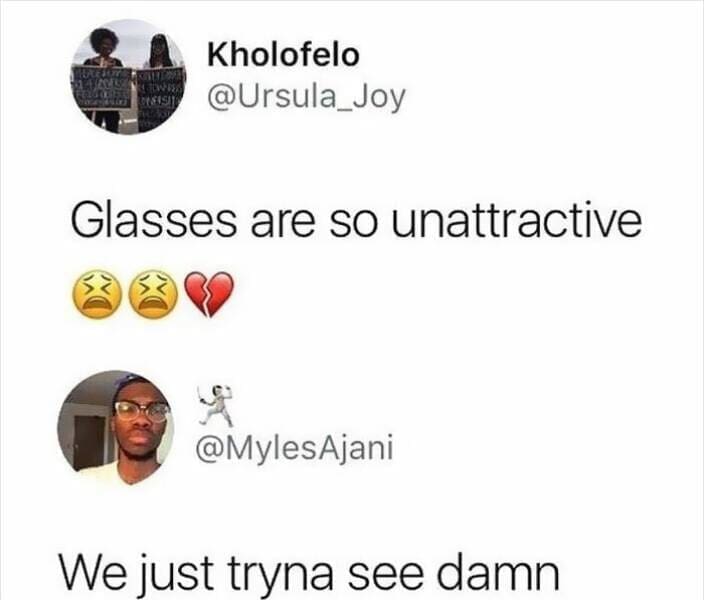This screenshot has width=704, height=600.
Task: Click the left protest sign in Kholofelo's avatar
Action: coord(103,88)
